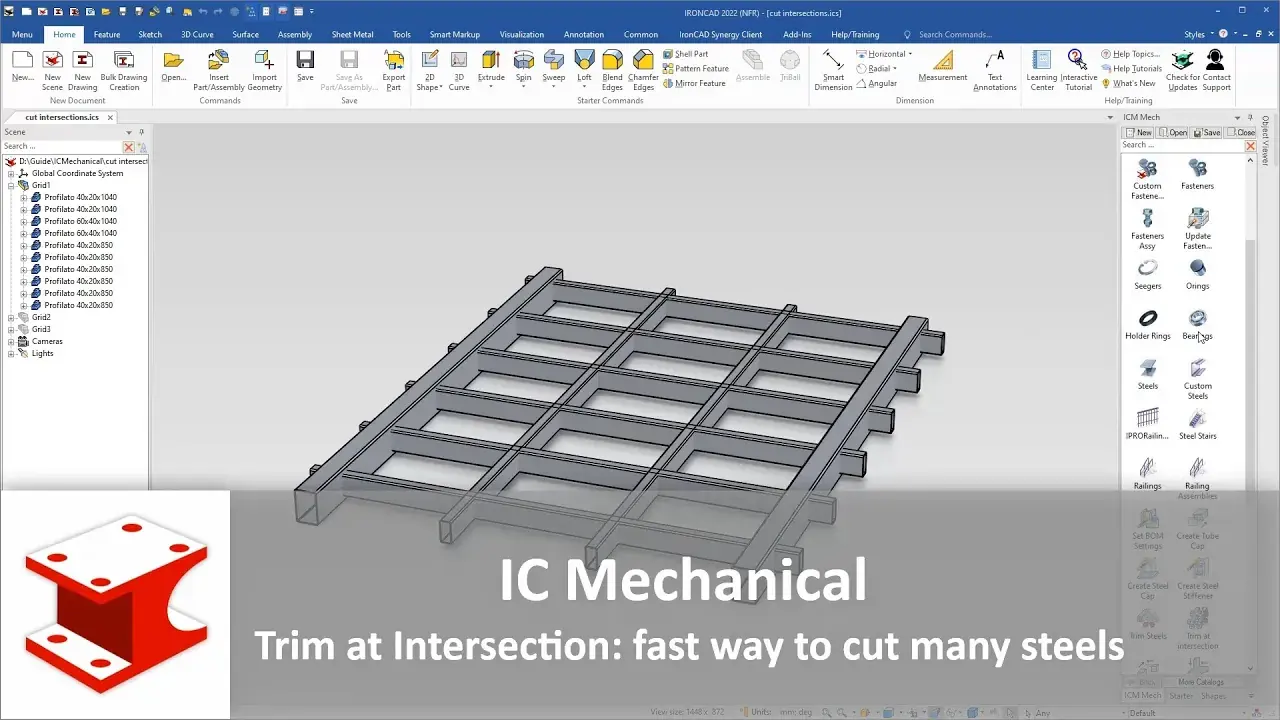The width and height of the screenshot is (1280, 720).
Task: Open the Sheet Metal ribbon tab
Action: point(351,34)
